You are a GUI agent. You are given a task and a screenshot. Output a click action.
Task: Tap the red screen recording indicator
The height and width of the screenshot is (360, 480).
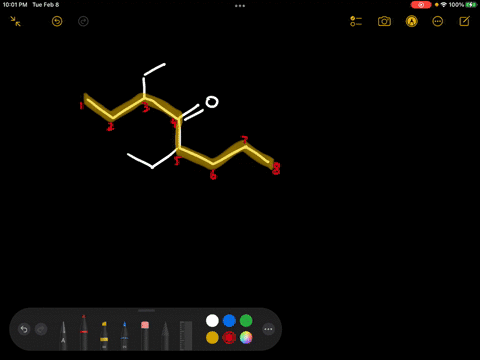421,5
